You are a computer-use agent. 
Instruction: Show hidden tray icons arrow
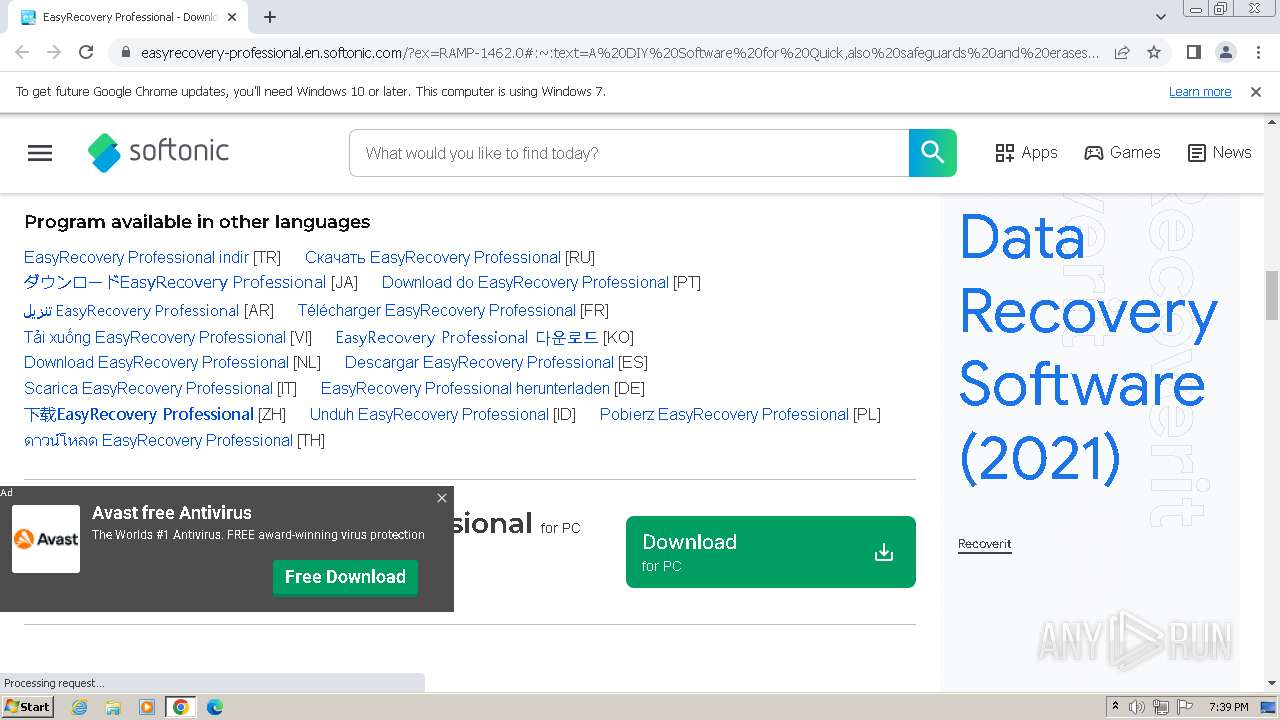[1115, 707]
